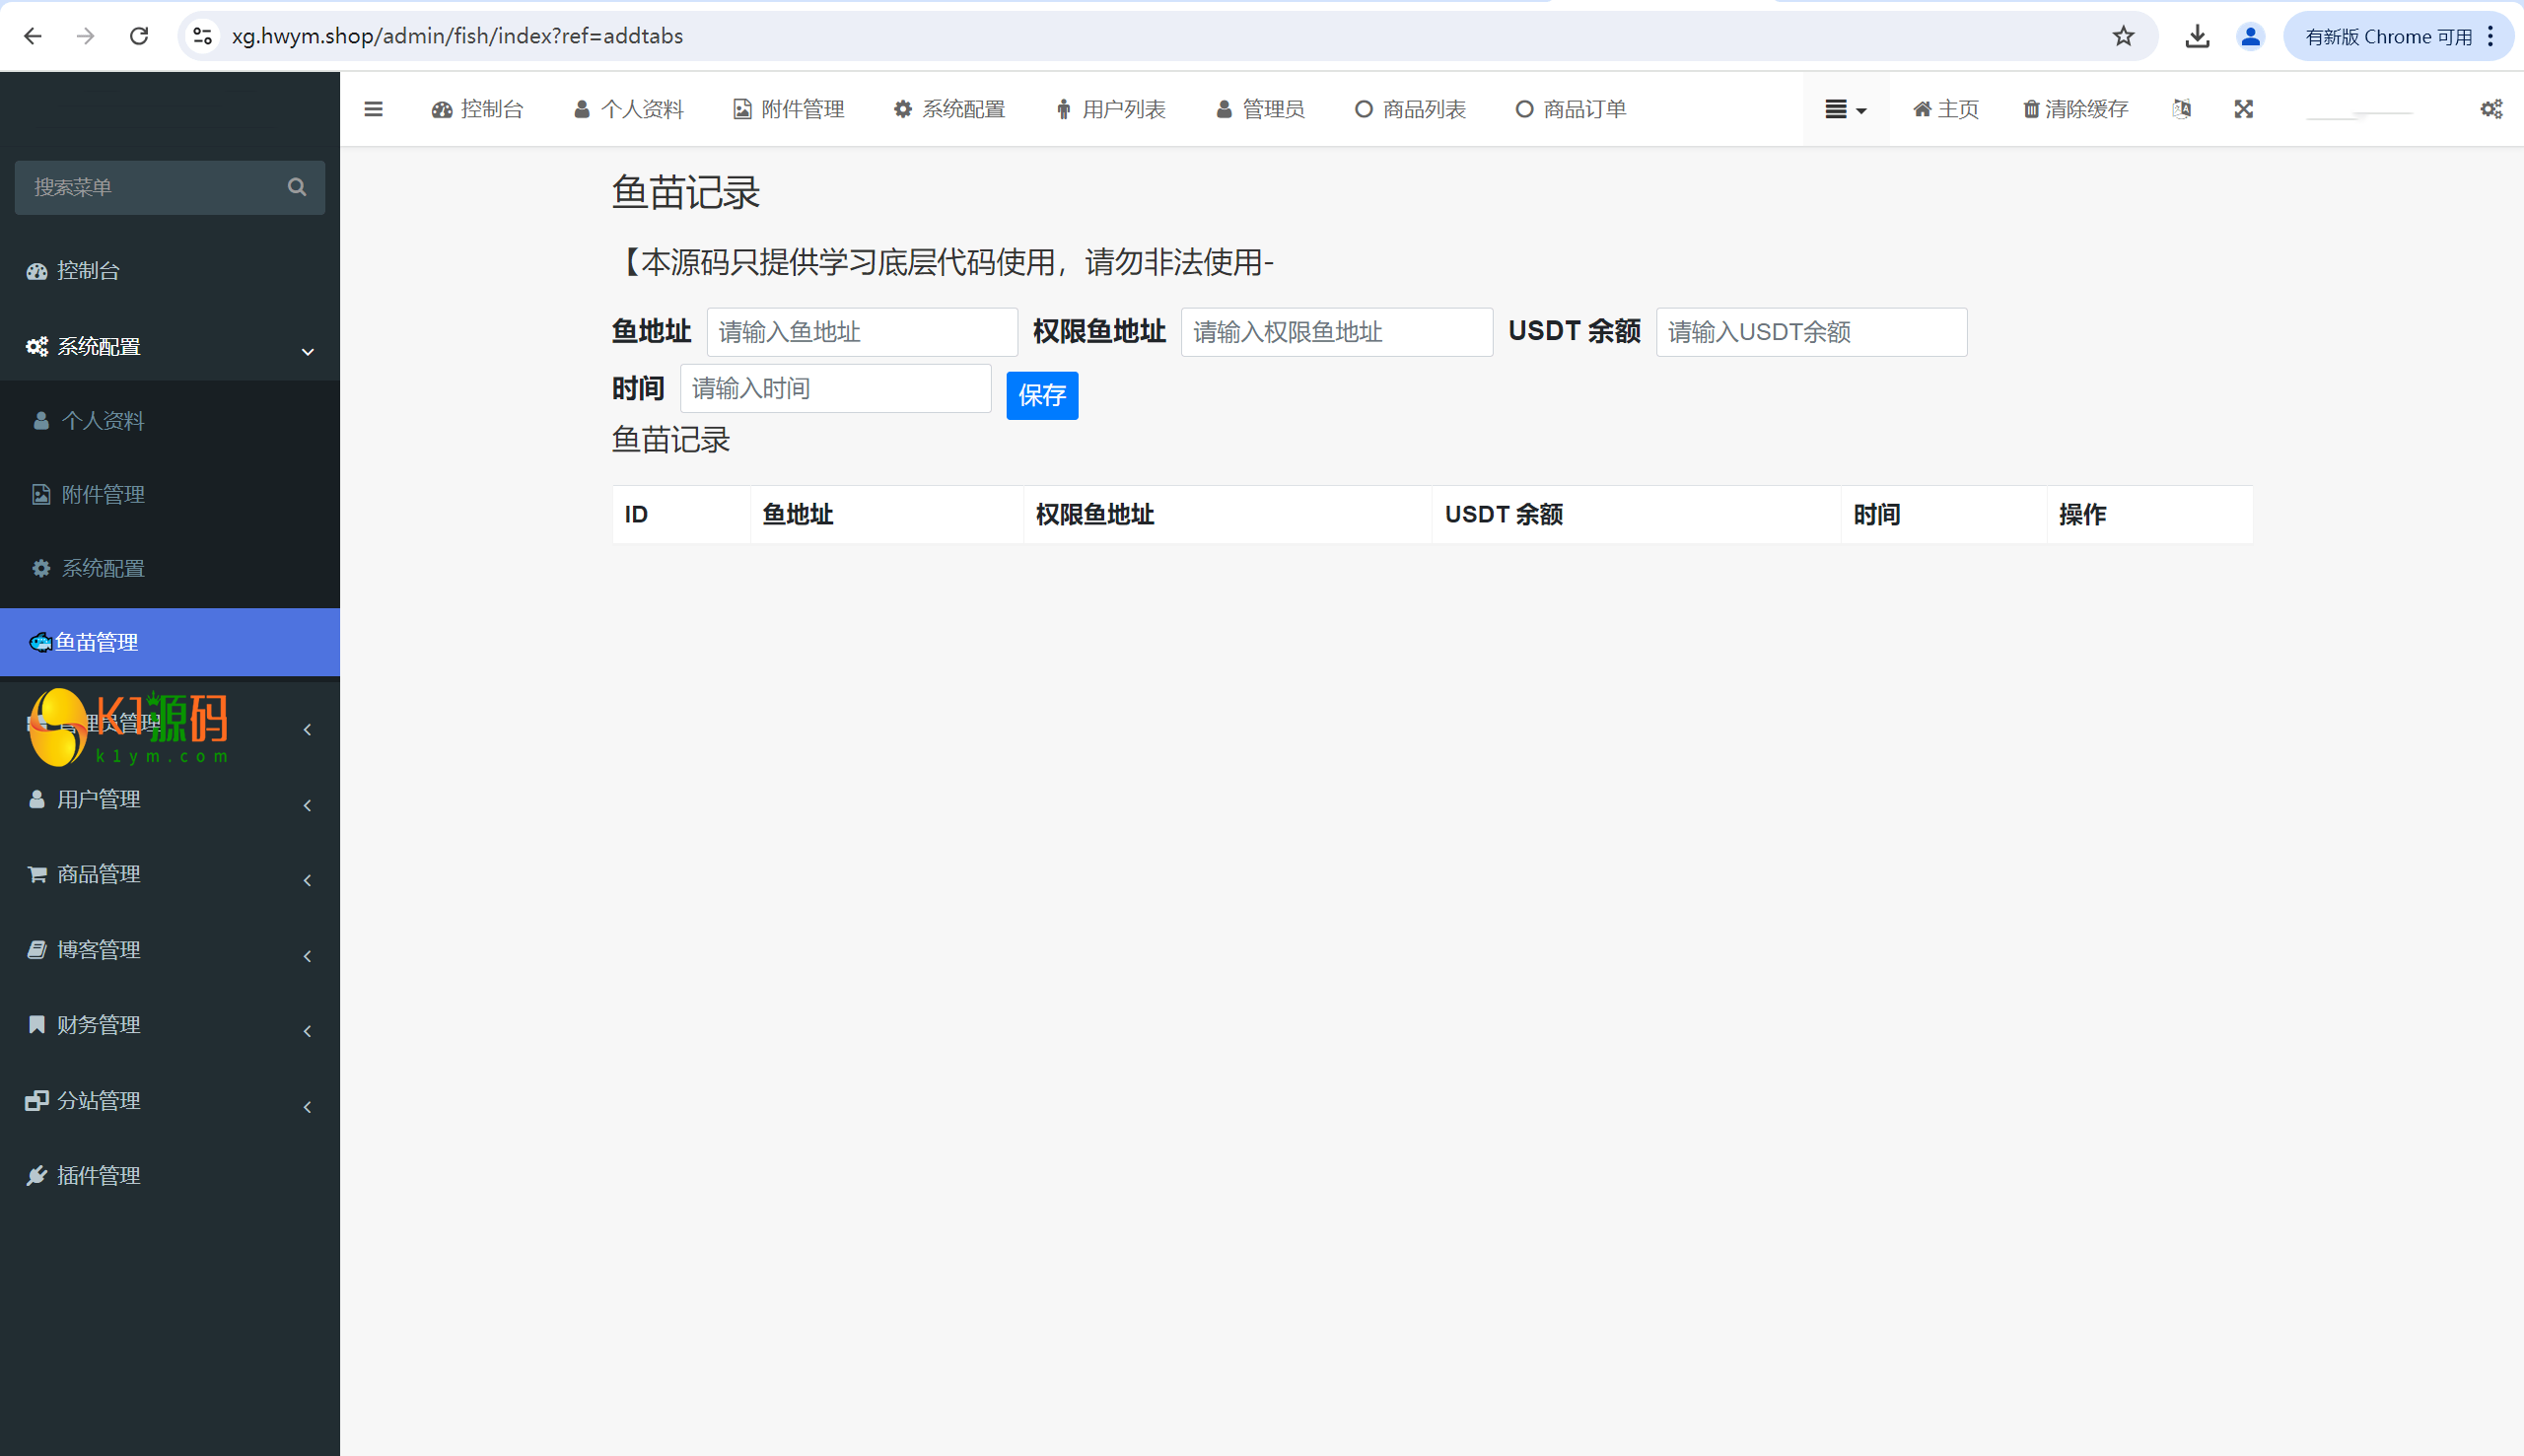The image size is (2524, 1456).
Task: Click the hamburger sidebar toggle icon
Action: 373,109
